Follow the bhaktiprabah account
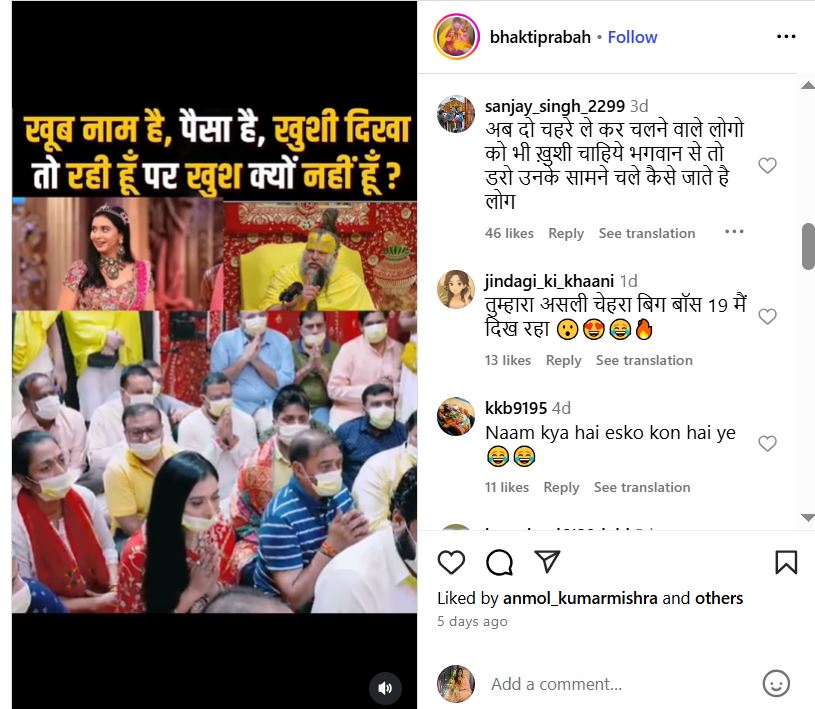The height and width of the screenshot is (709, 815). point(633,37)
